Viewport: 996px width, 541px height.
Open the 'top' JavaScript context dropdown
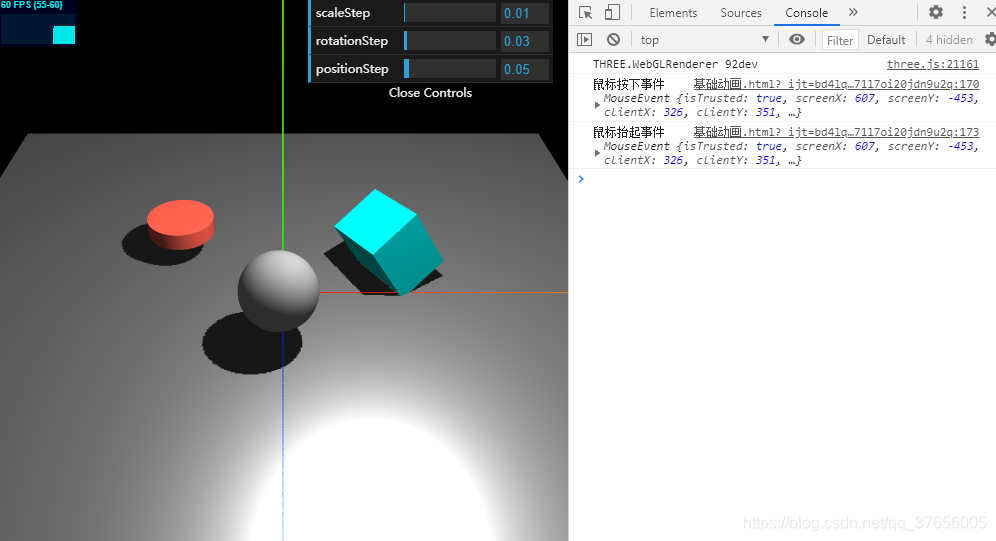704,39
